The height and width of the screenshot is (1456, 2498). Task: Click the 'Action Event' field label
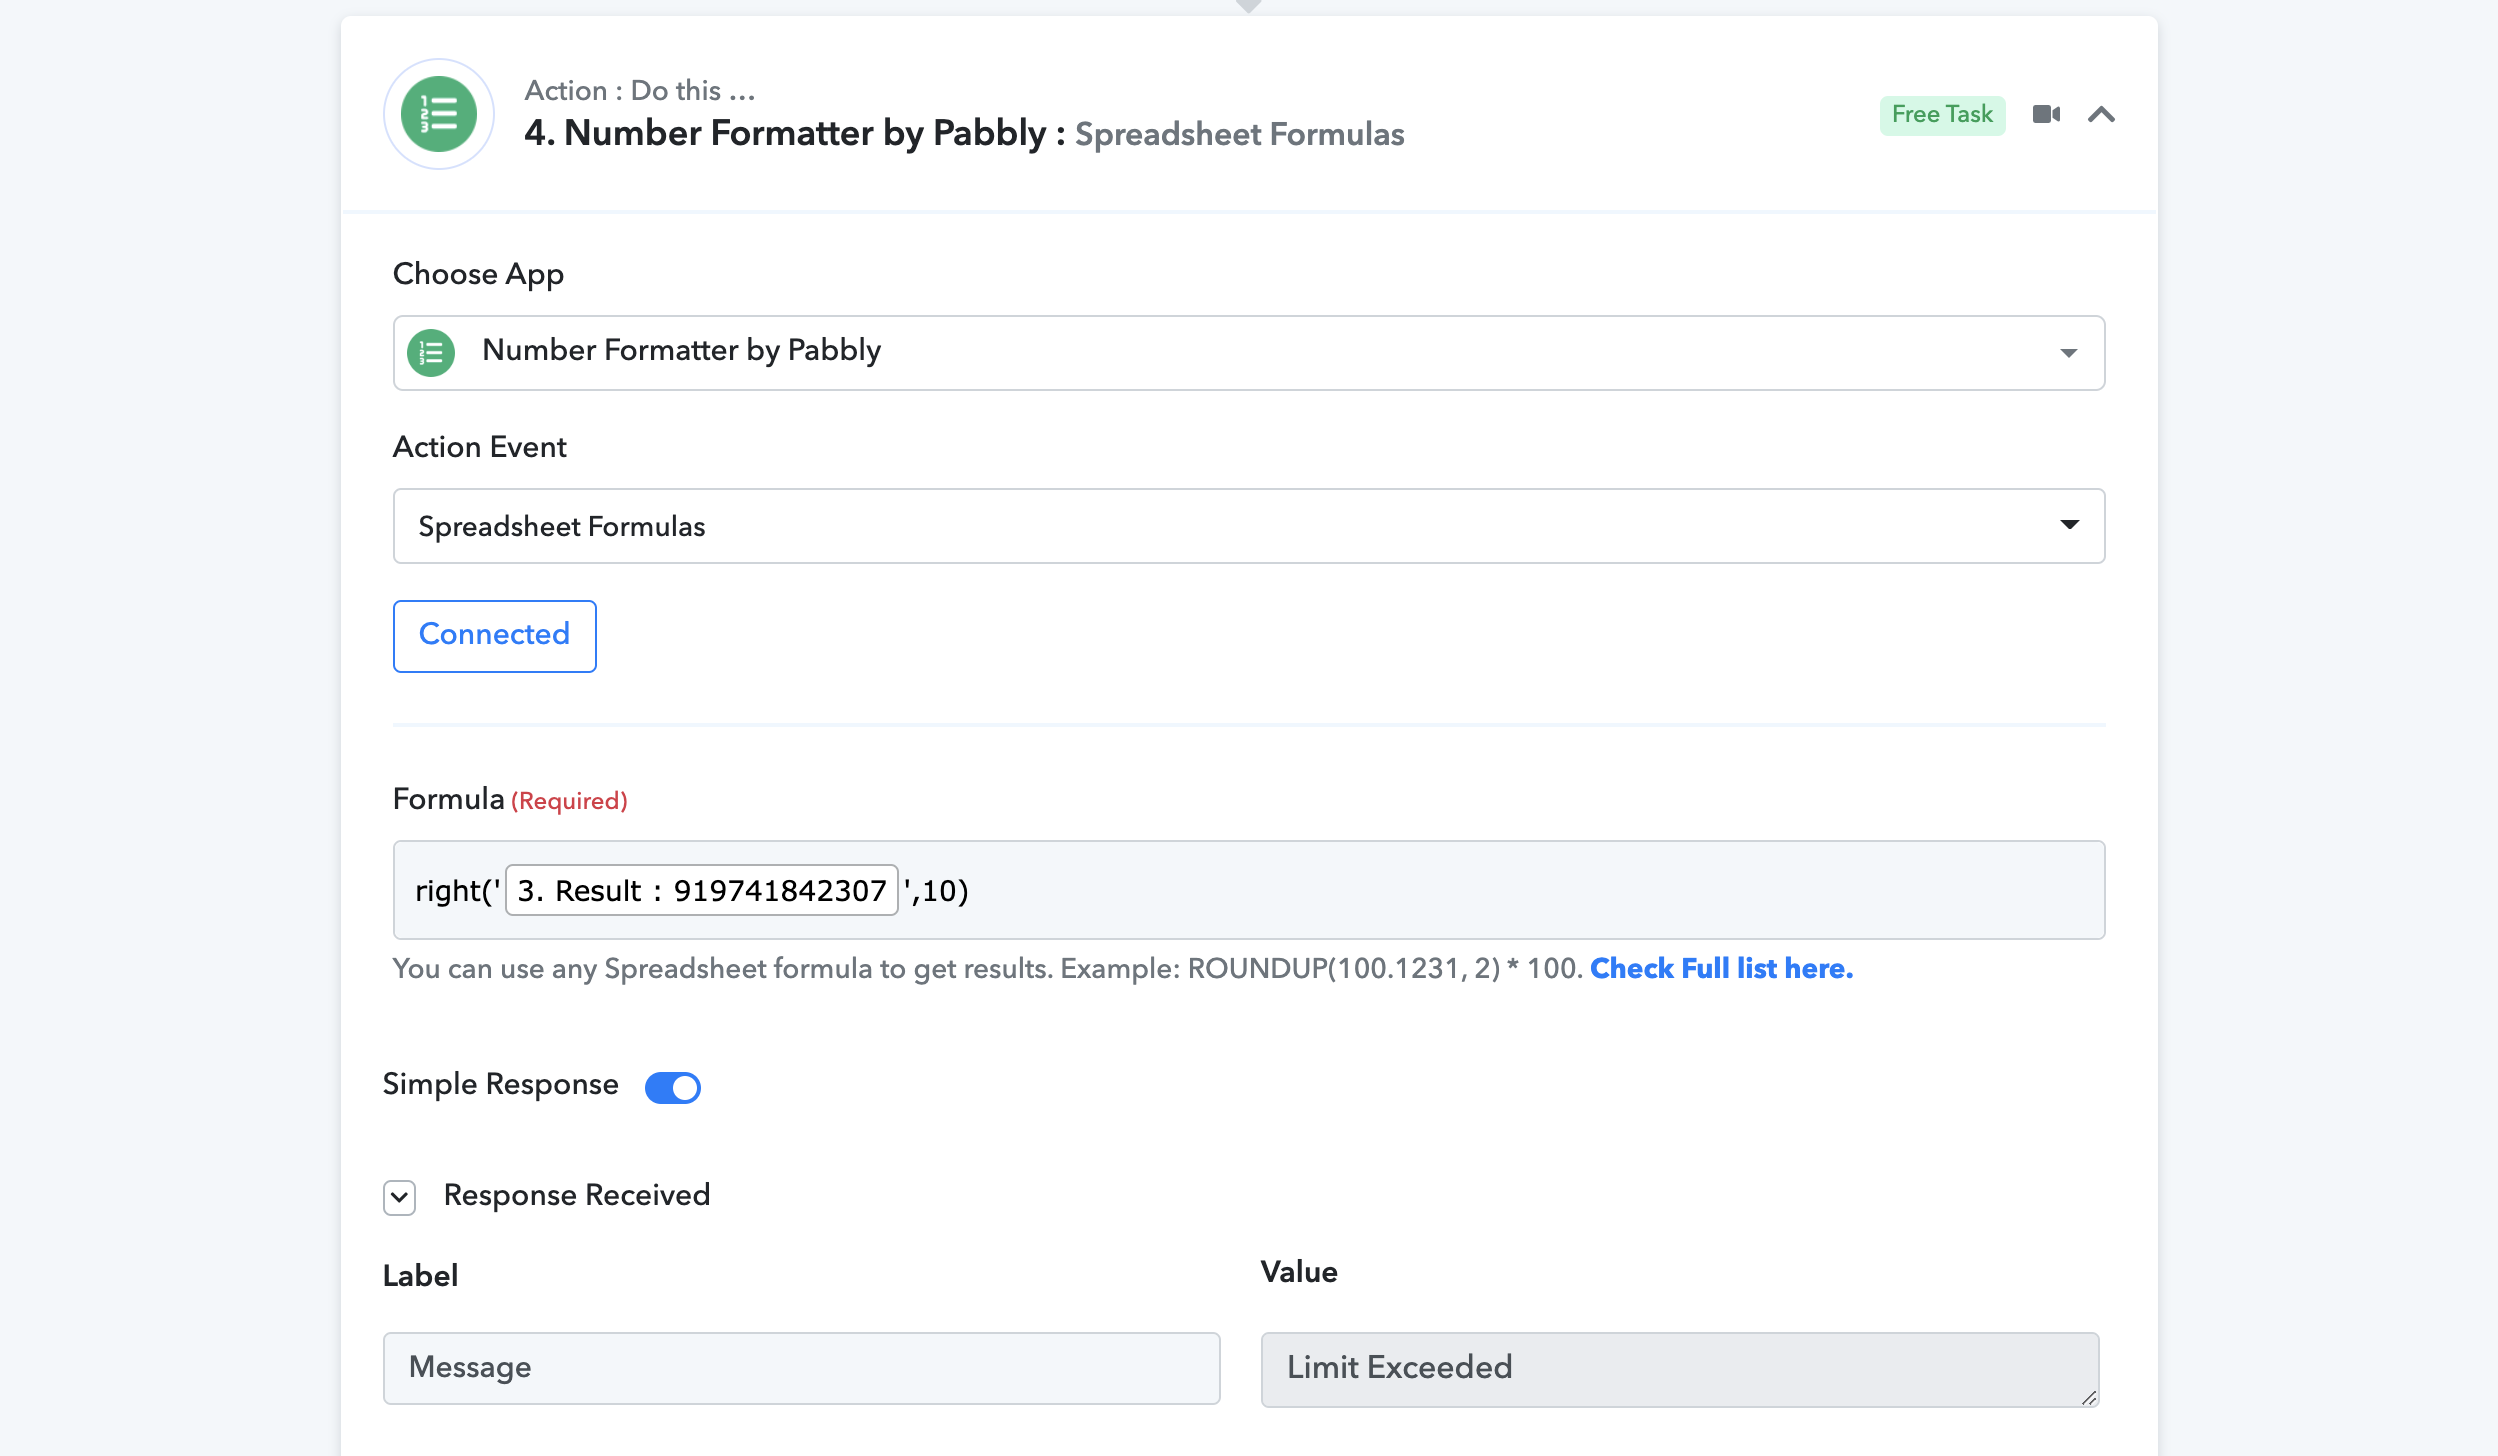pos(479,447)
